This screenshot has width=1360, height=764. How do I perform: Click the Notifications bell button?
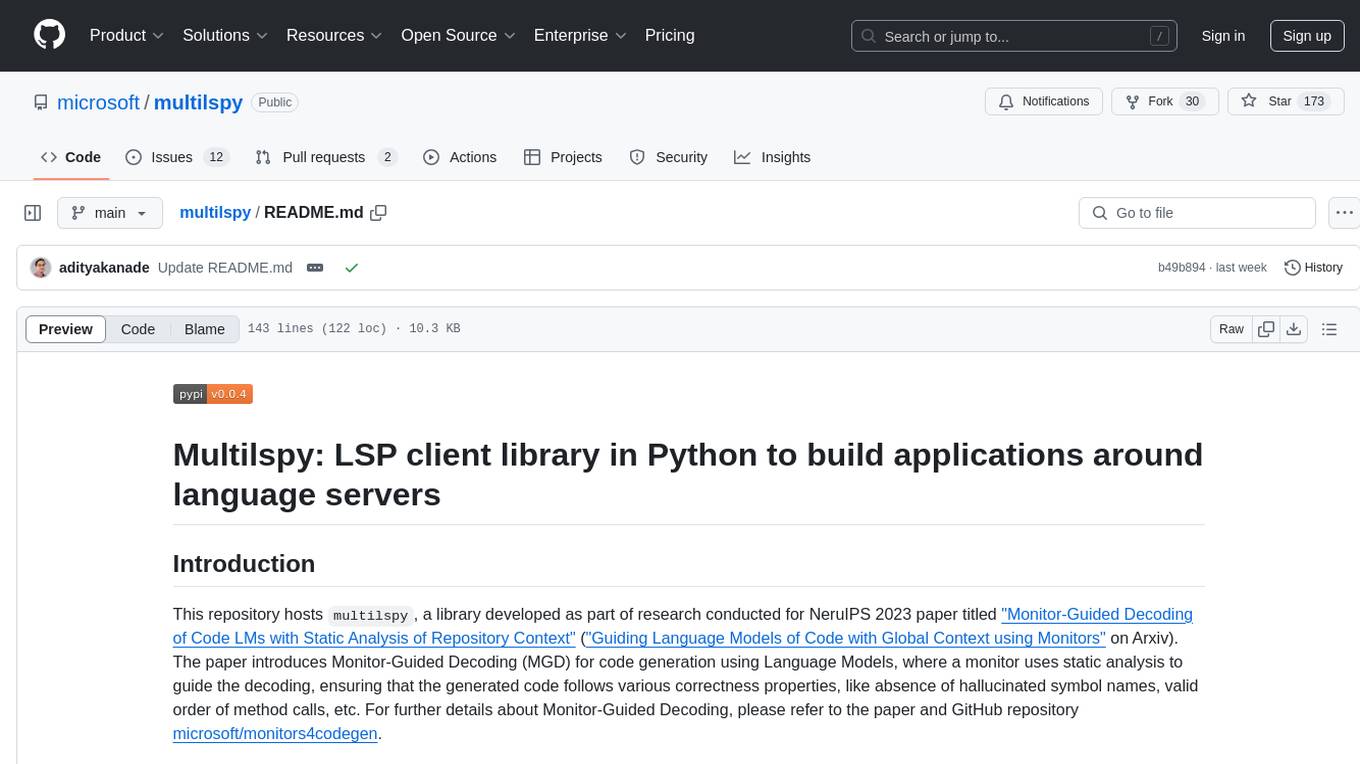pyautogui.click(x=1044, y=101)
